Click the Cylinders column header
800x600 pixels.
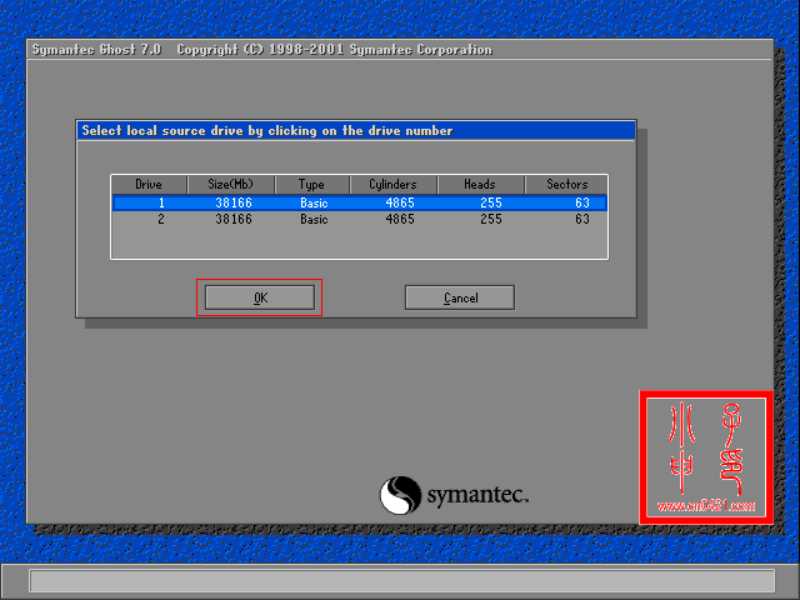coord(393,184)
